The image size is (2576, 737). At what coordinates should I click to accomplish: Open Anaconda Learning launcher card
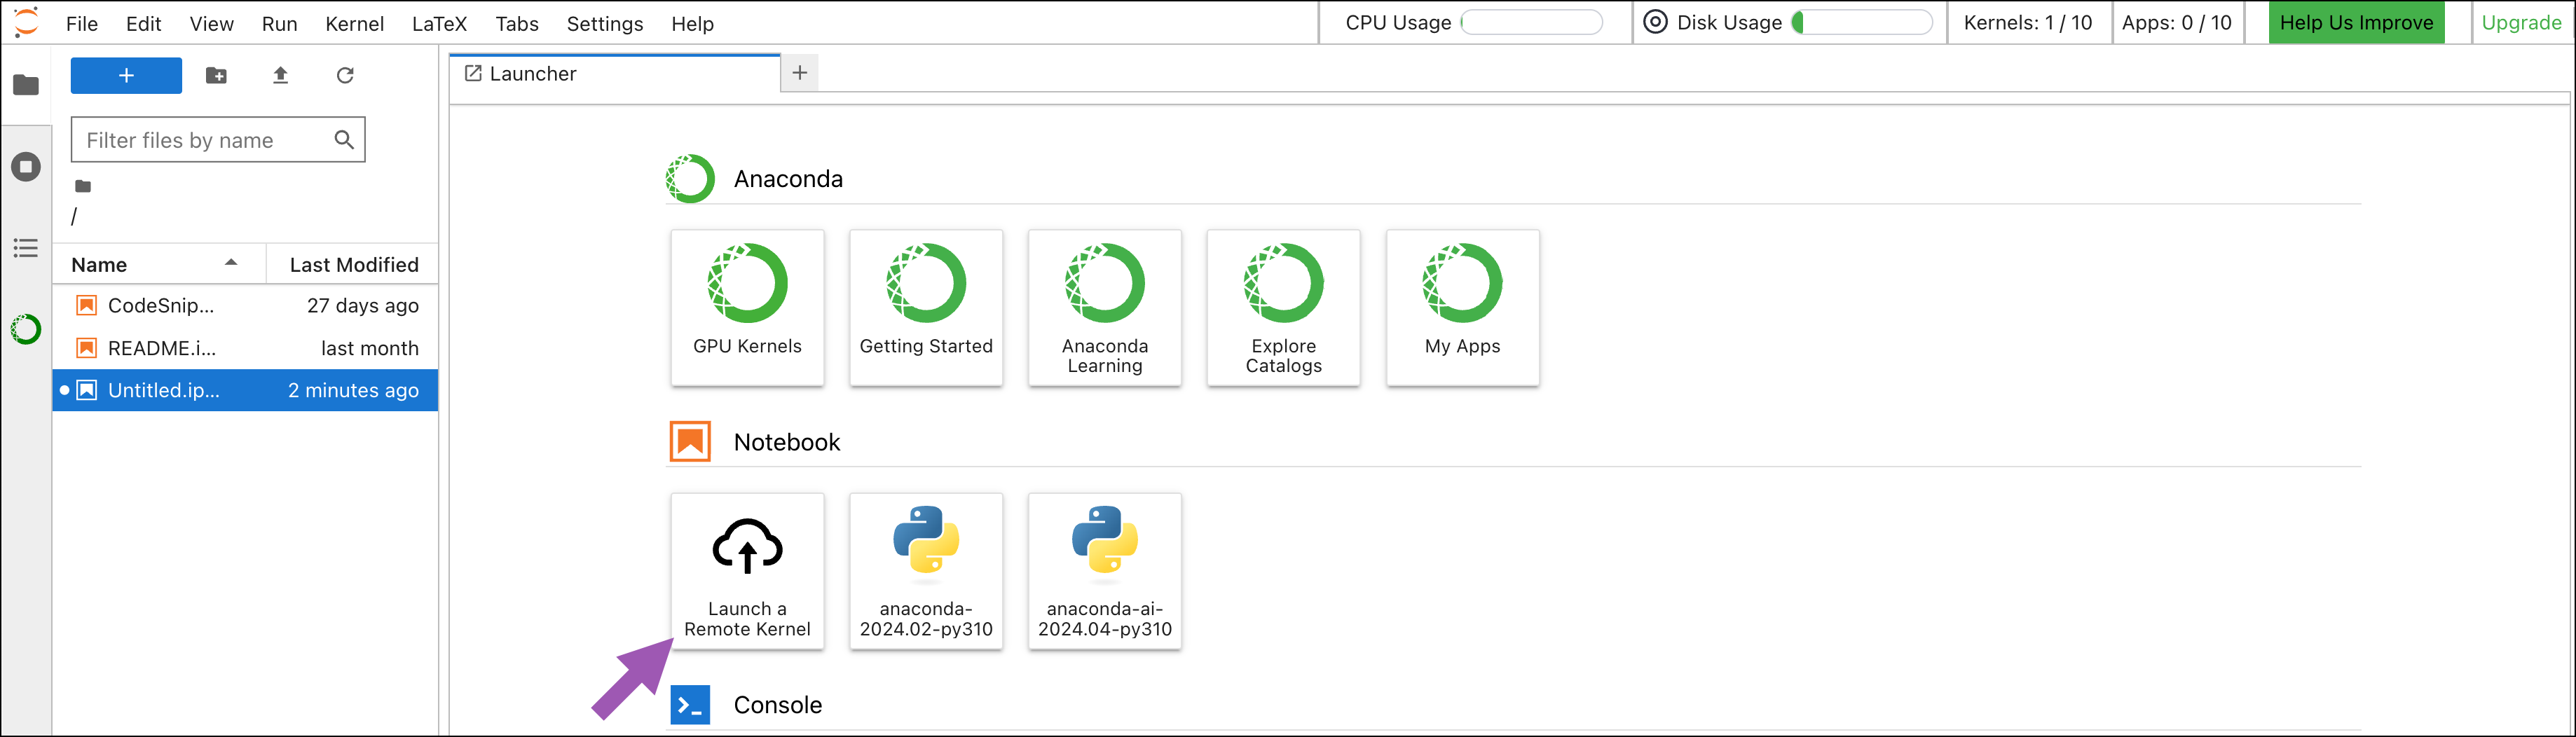click(1105, 307)
